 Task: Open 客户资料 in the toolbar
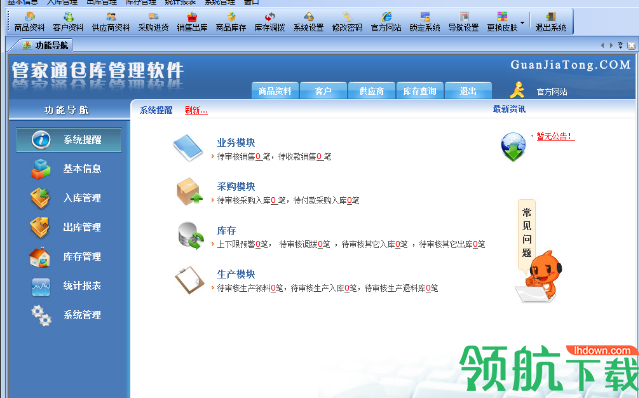[x=68, y=22]
